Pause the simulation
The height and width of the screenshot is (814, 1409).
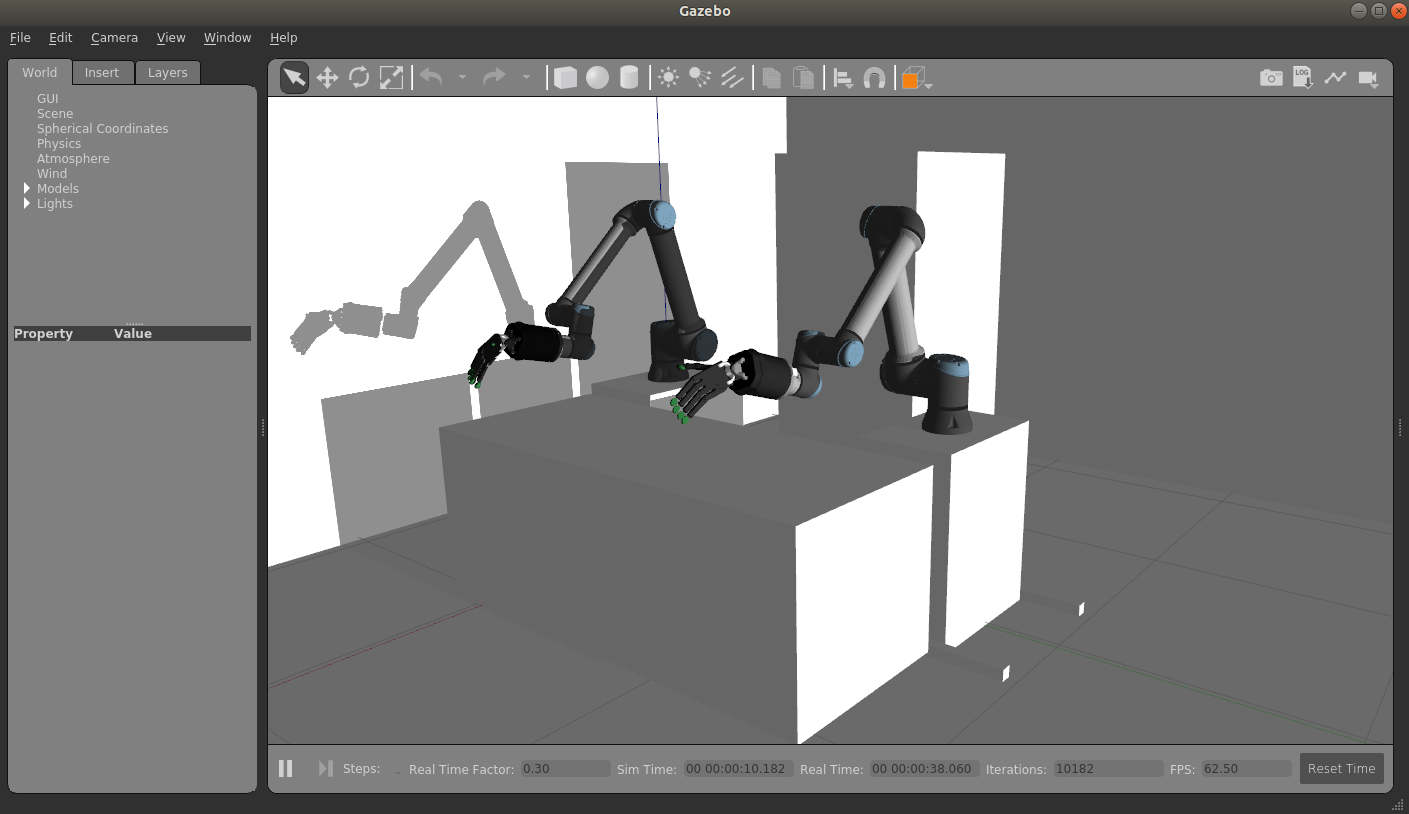point(286,768)
